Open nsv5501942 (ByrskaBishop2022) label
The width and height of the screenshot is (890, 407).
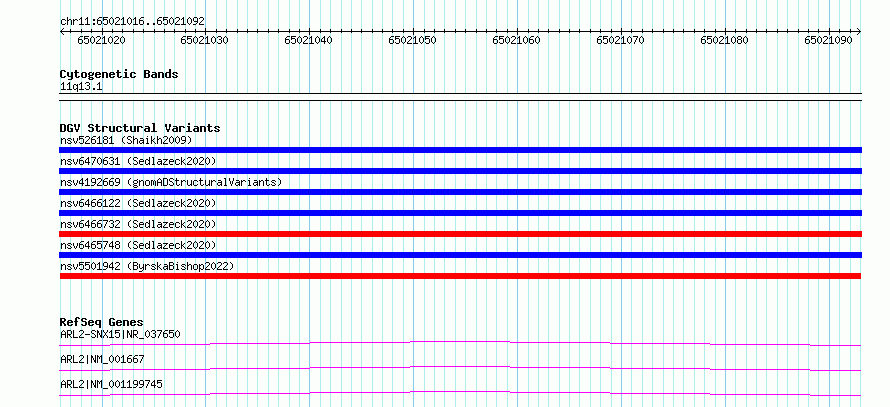(147, 266)
